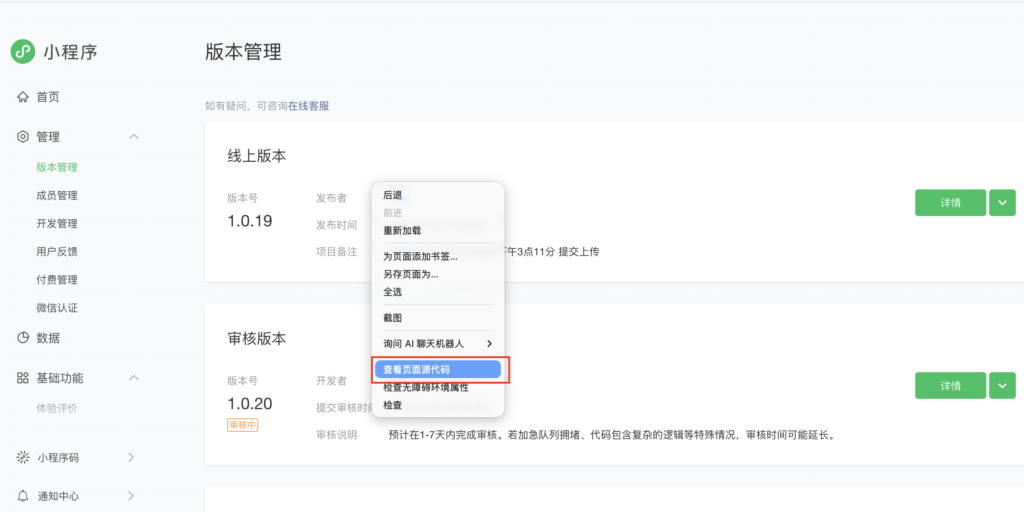This screenshot has width=1024, height=512.
Task: Go to 成员管理 in sidebar
Action: pyautogui.click(x=57, y=196)
